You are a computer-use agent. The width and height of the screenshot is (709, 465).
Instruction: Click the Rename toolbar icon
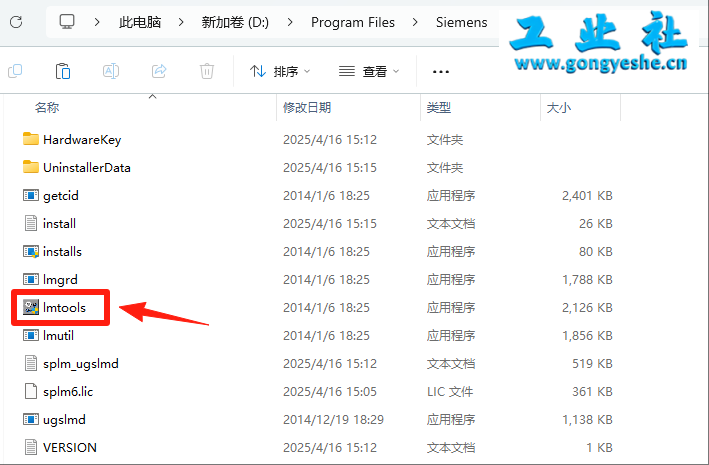(x=111, y=71)
